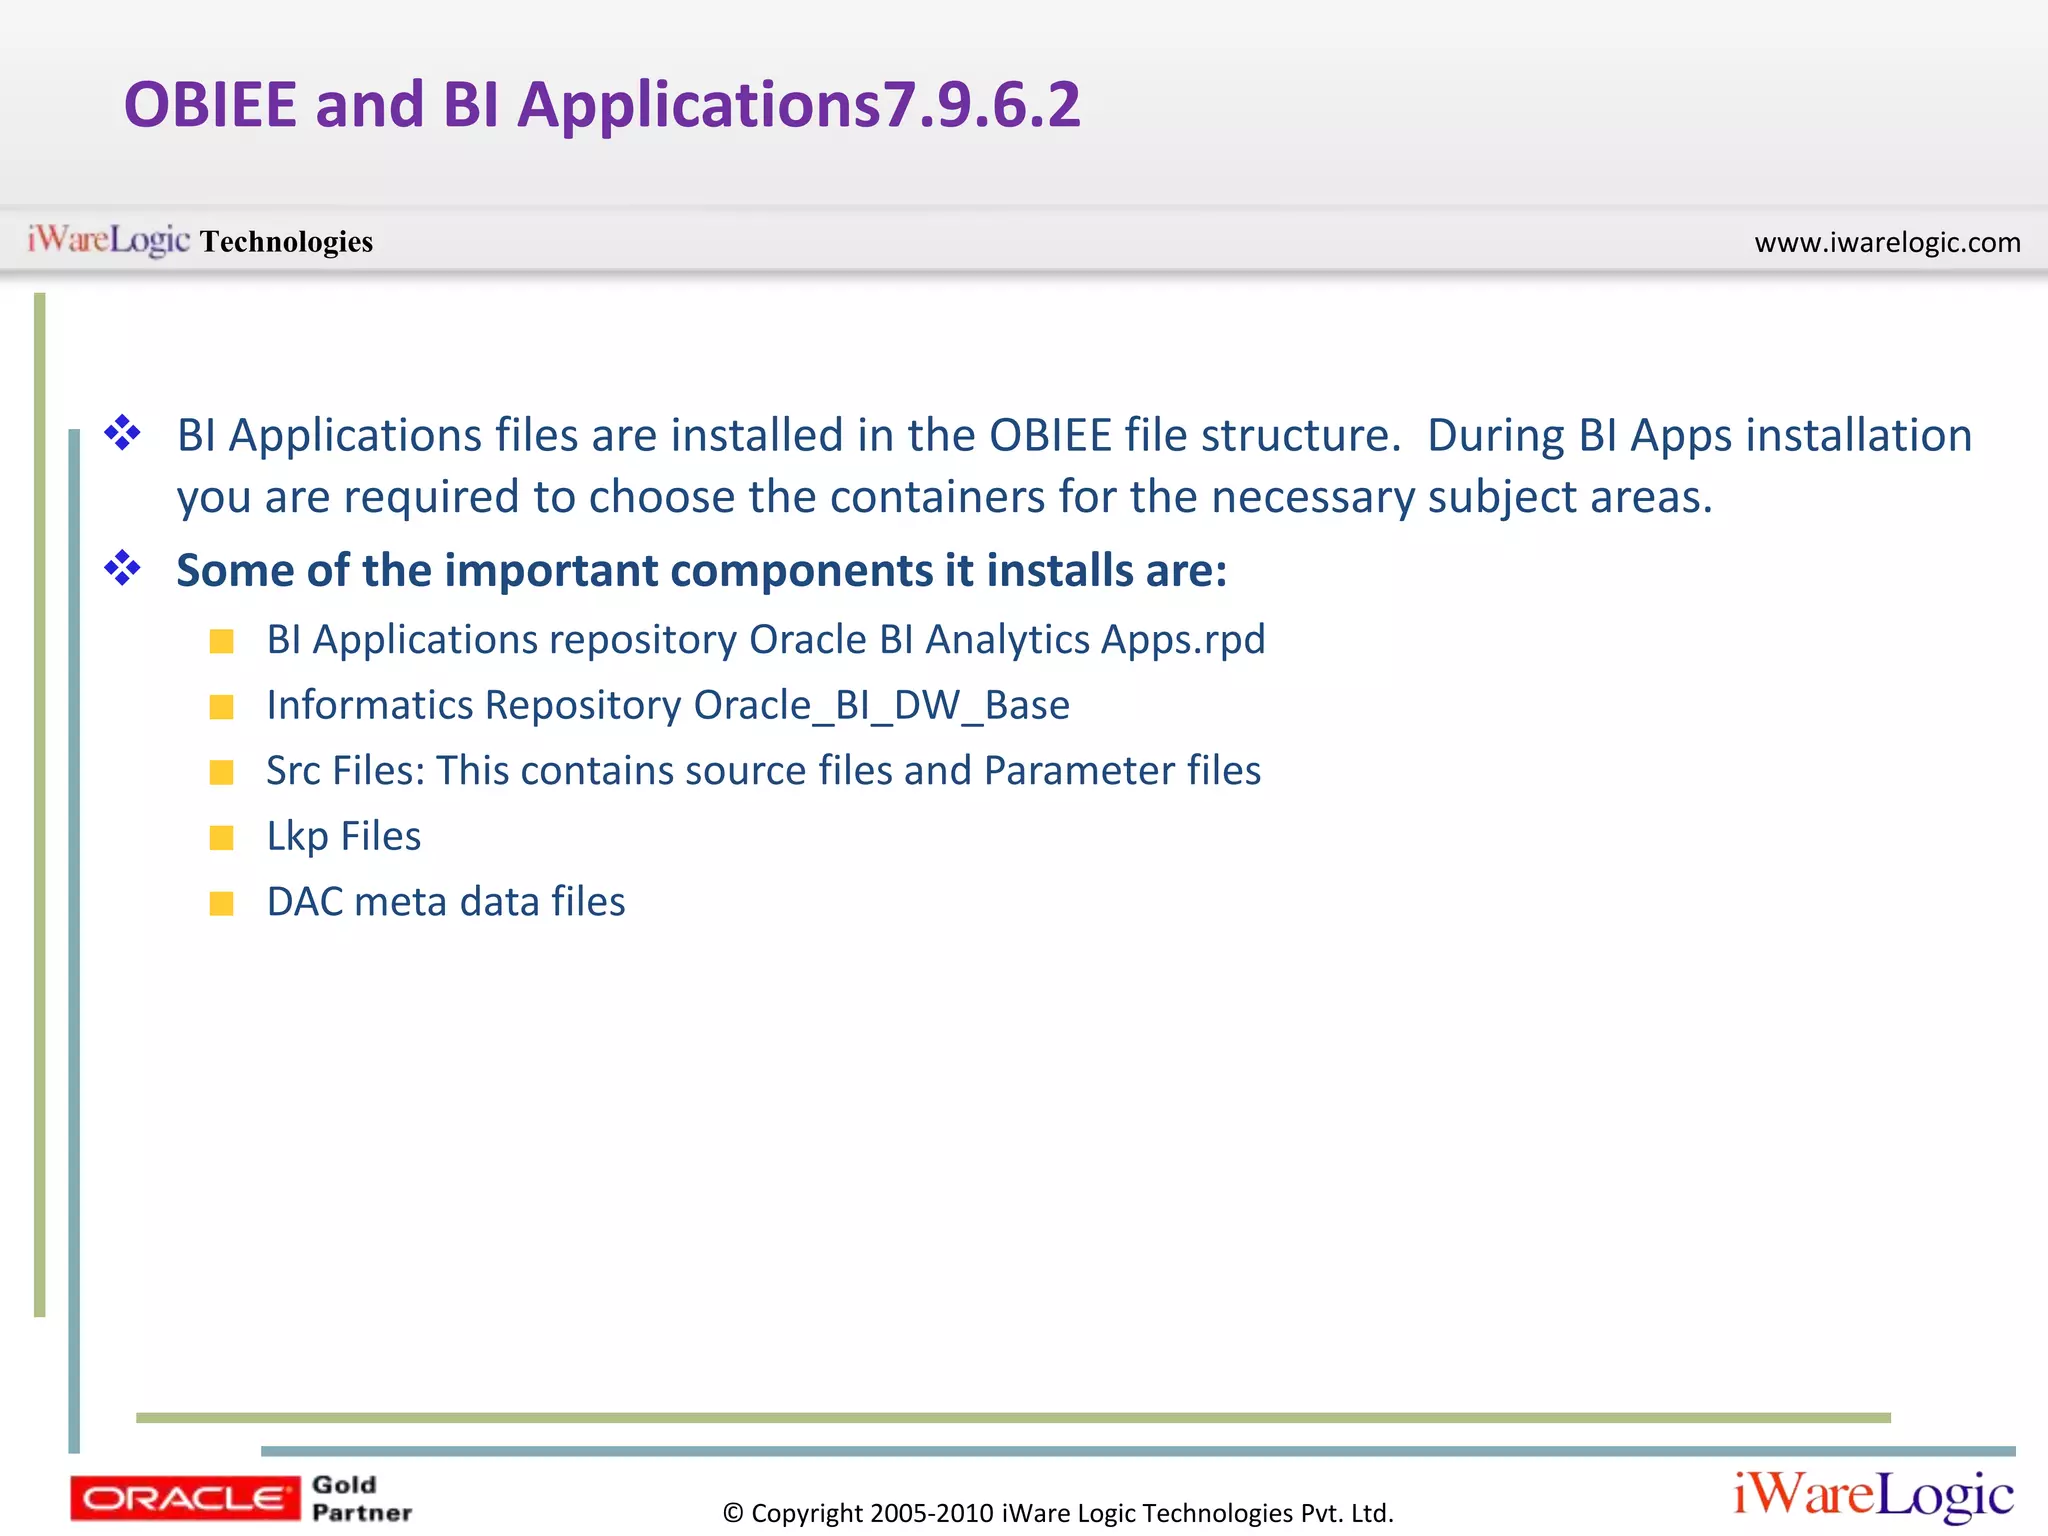Click yellow bullet next to Informatics Repository
The width and height of the screenshot is (2048, 1536).
[x=221, y=708]
